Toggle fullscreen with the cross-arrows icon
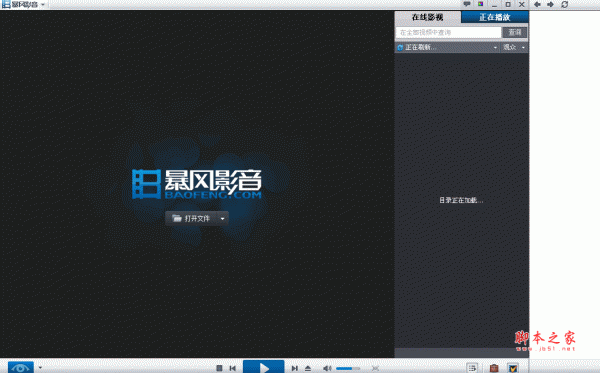600x373 pixels. tap(375, 368)
